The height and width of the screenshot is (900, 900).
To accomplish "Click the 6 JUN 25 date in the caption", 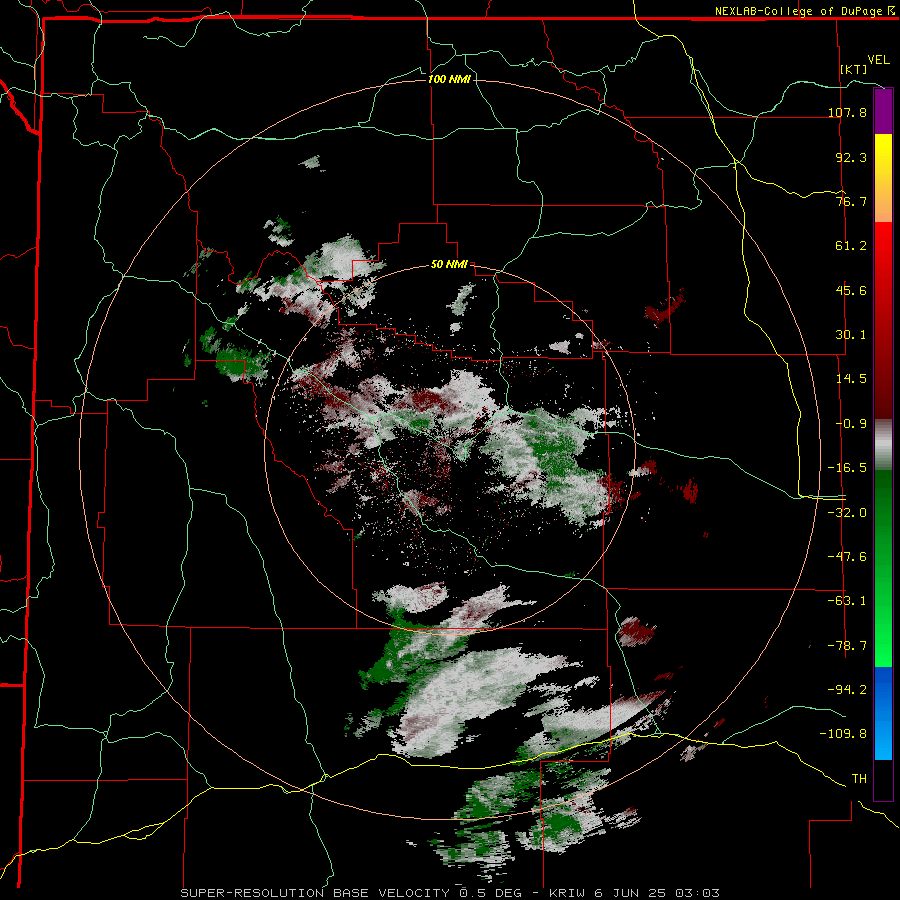I will click(x=630, y=893).
